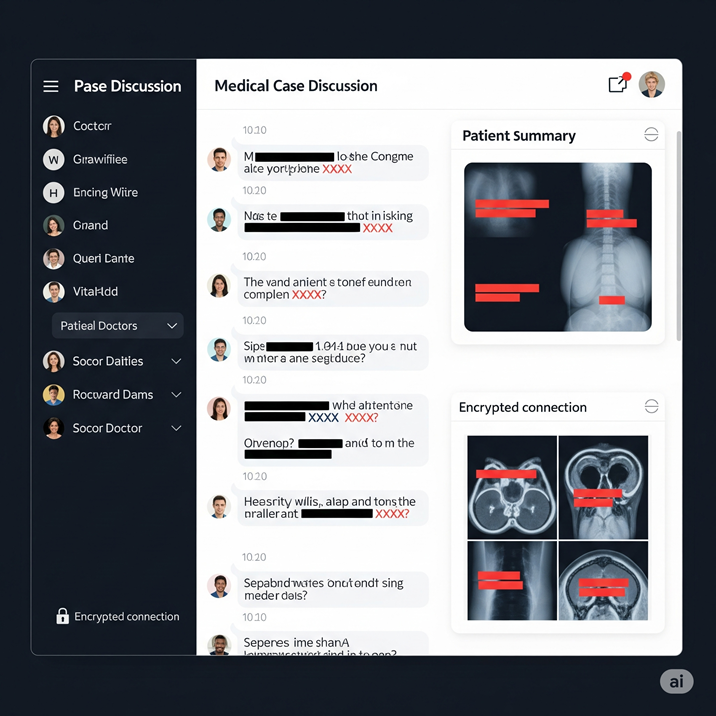Select the H avatar for Encing Wiire

tap(54, 192)
